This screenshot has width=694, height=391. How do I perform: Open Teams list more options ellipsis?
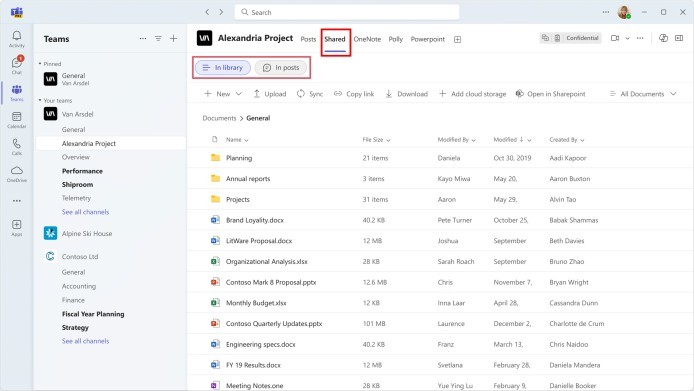[143, 39]
